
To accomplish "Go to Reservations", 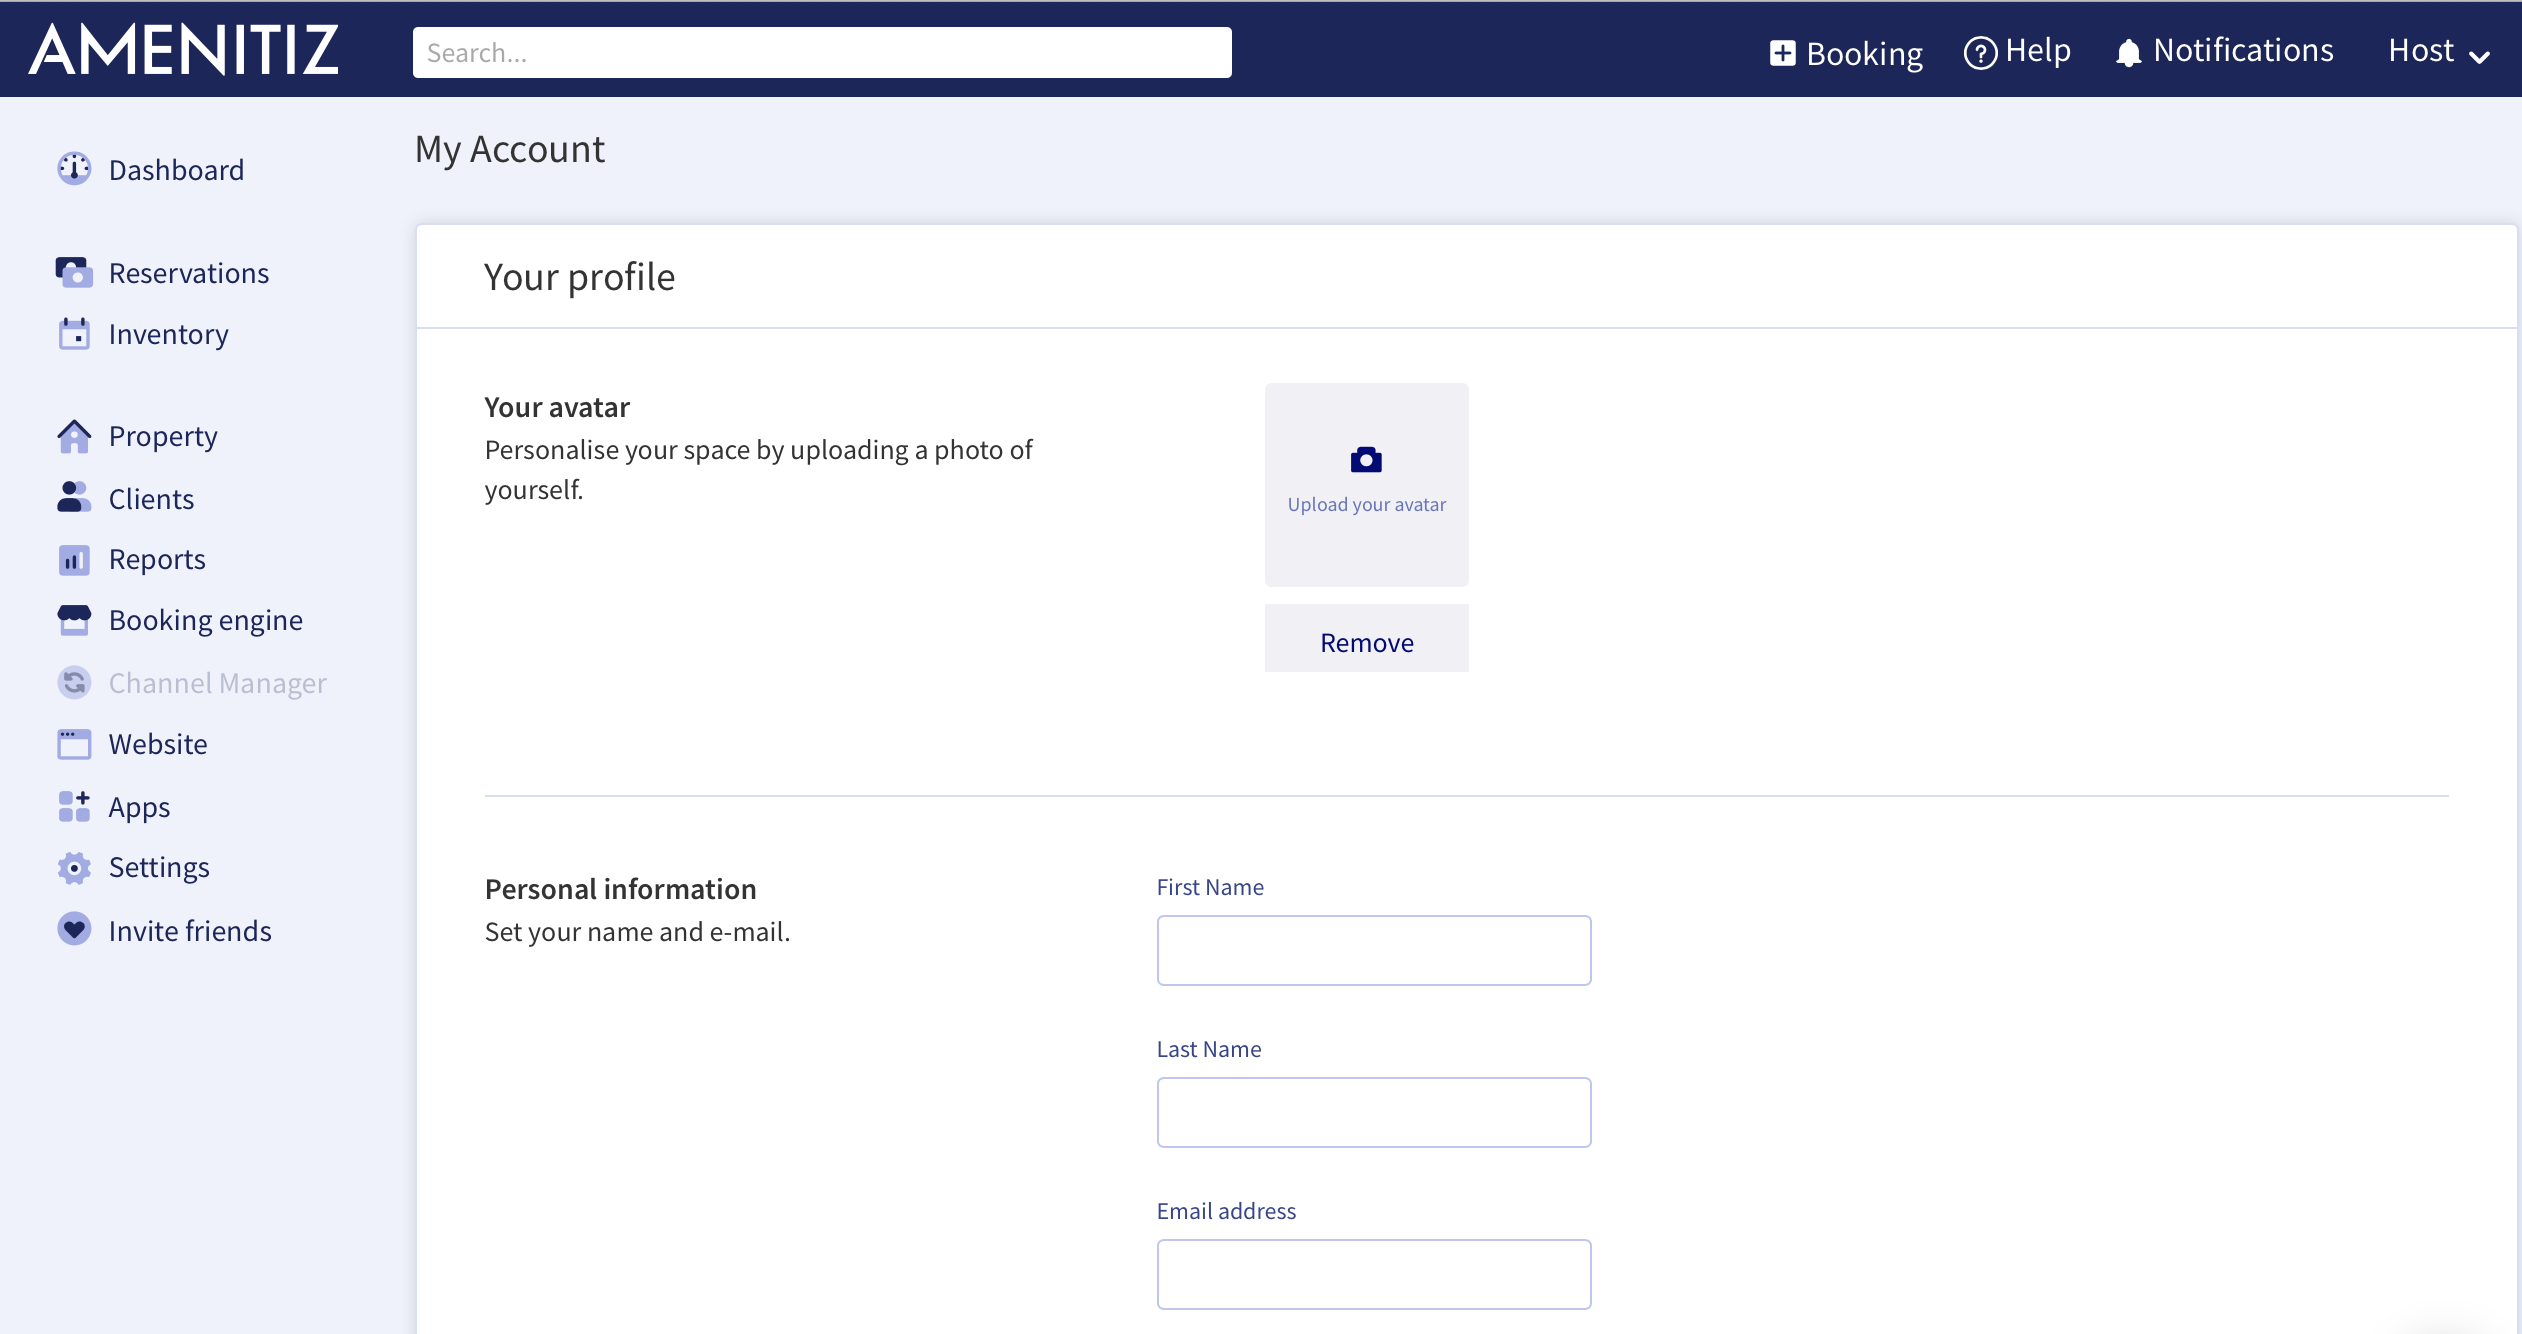I will pos(188,273).
